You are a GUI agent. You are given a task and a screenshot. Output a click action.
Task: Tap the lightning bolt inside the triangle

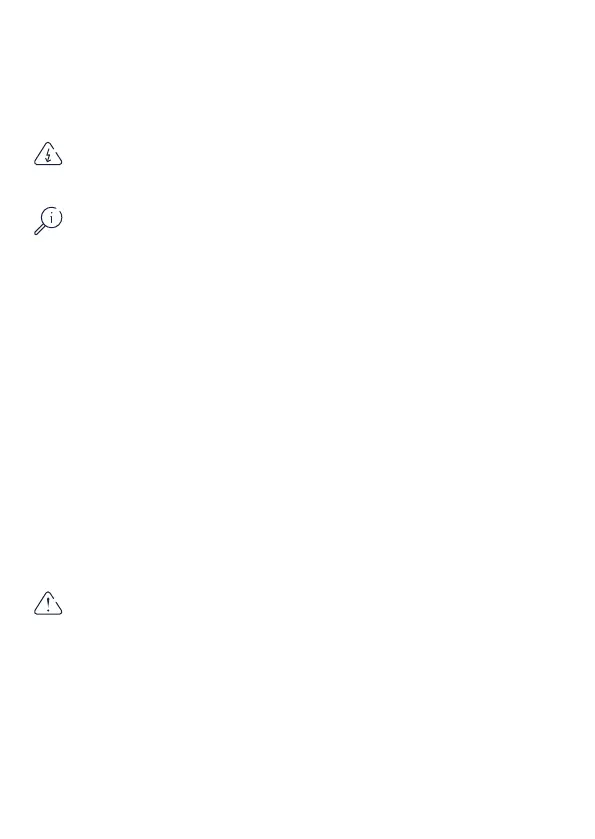(48, 156)
